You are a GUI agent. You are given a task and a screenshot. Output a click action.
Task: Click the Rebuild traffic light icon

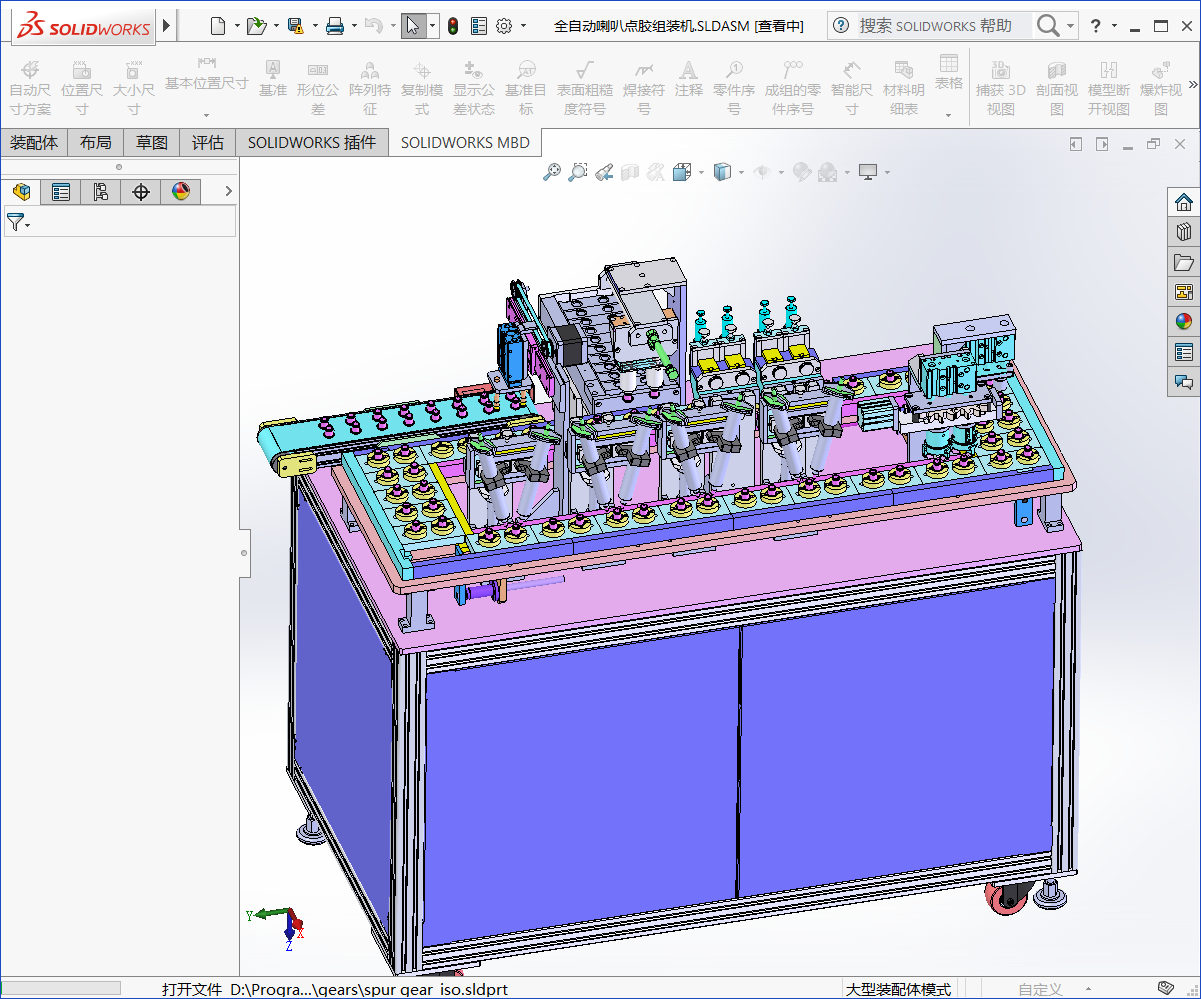tap(452, 26)
